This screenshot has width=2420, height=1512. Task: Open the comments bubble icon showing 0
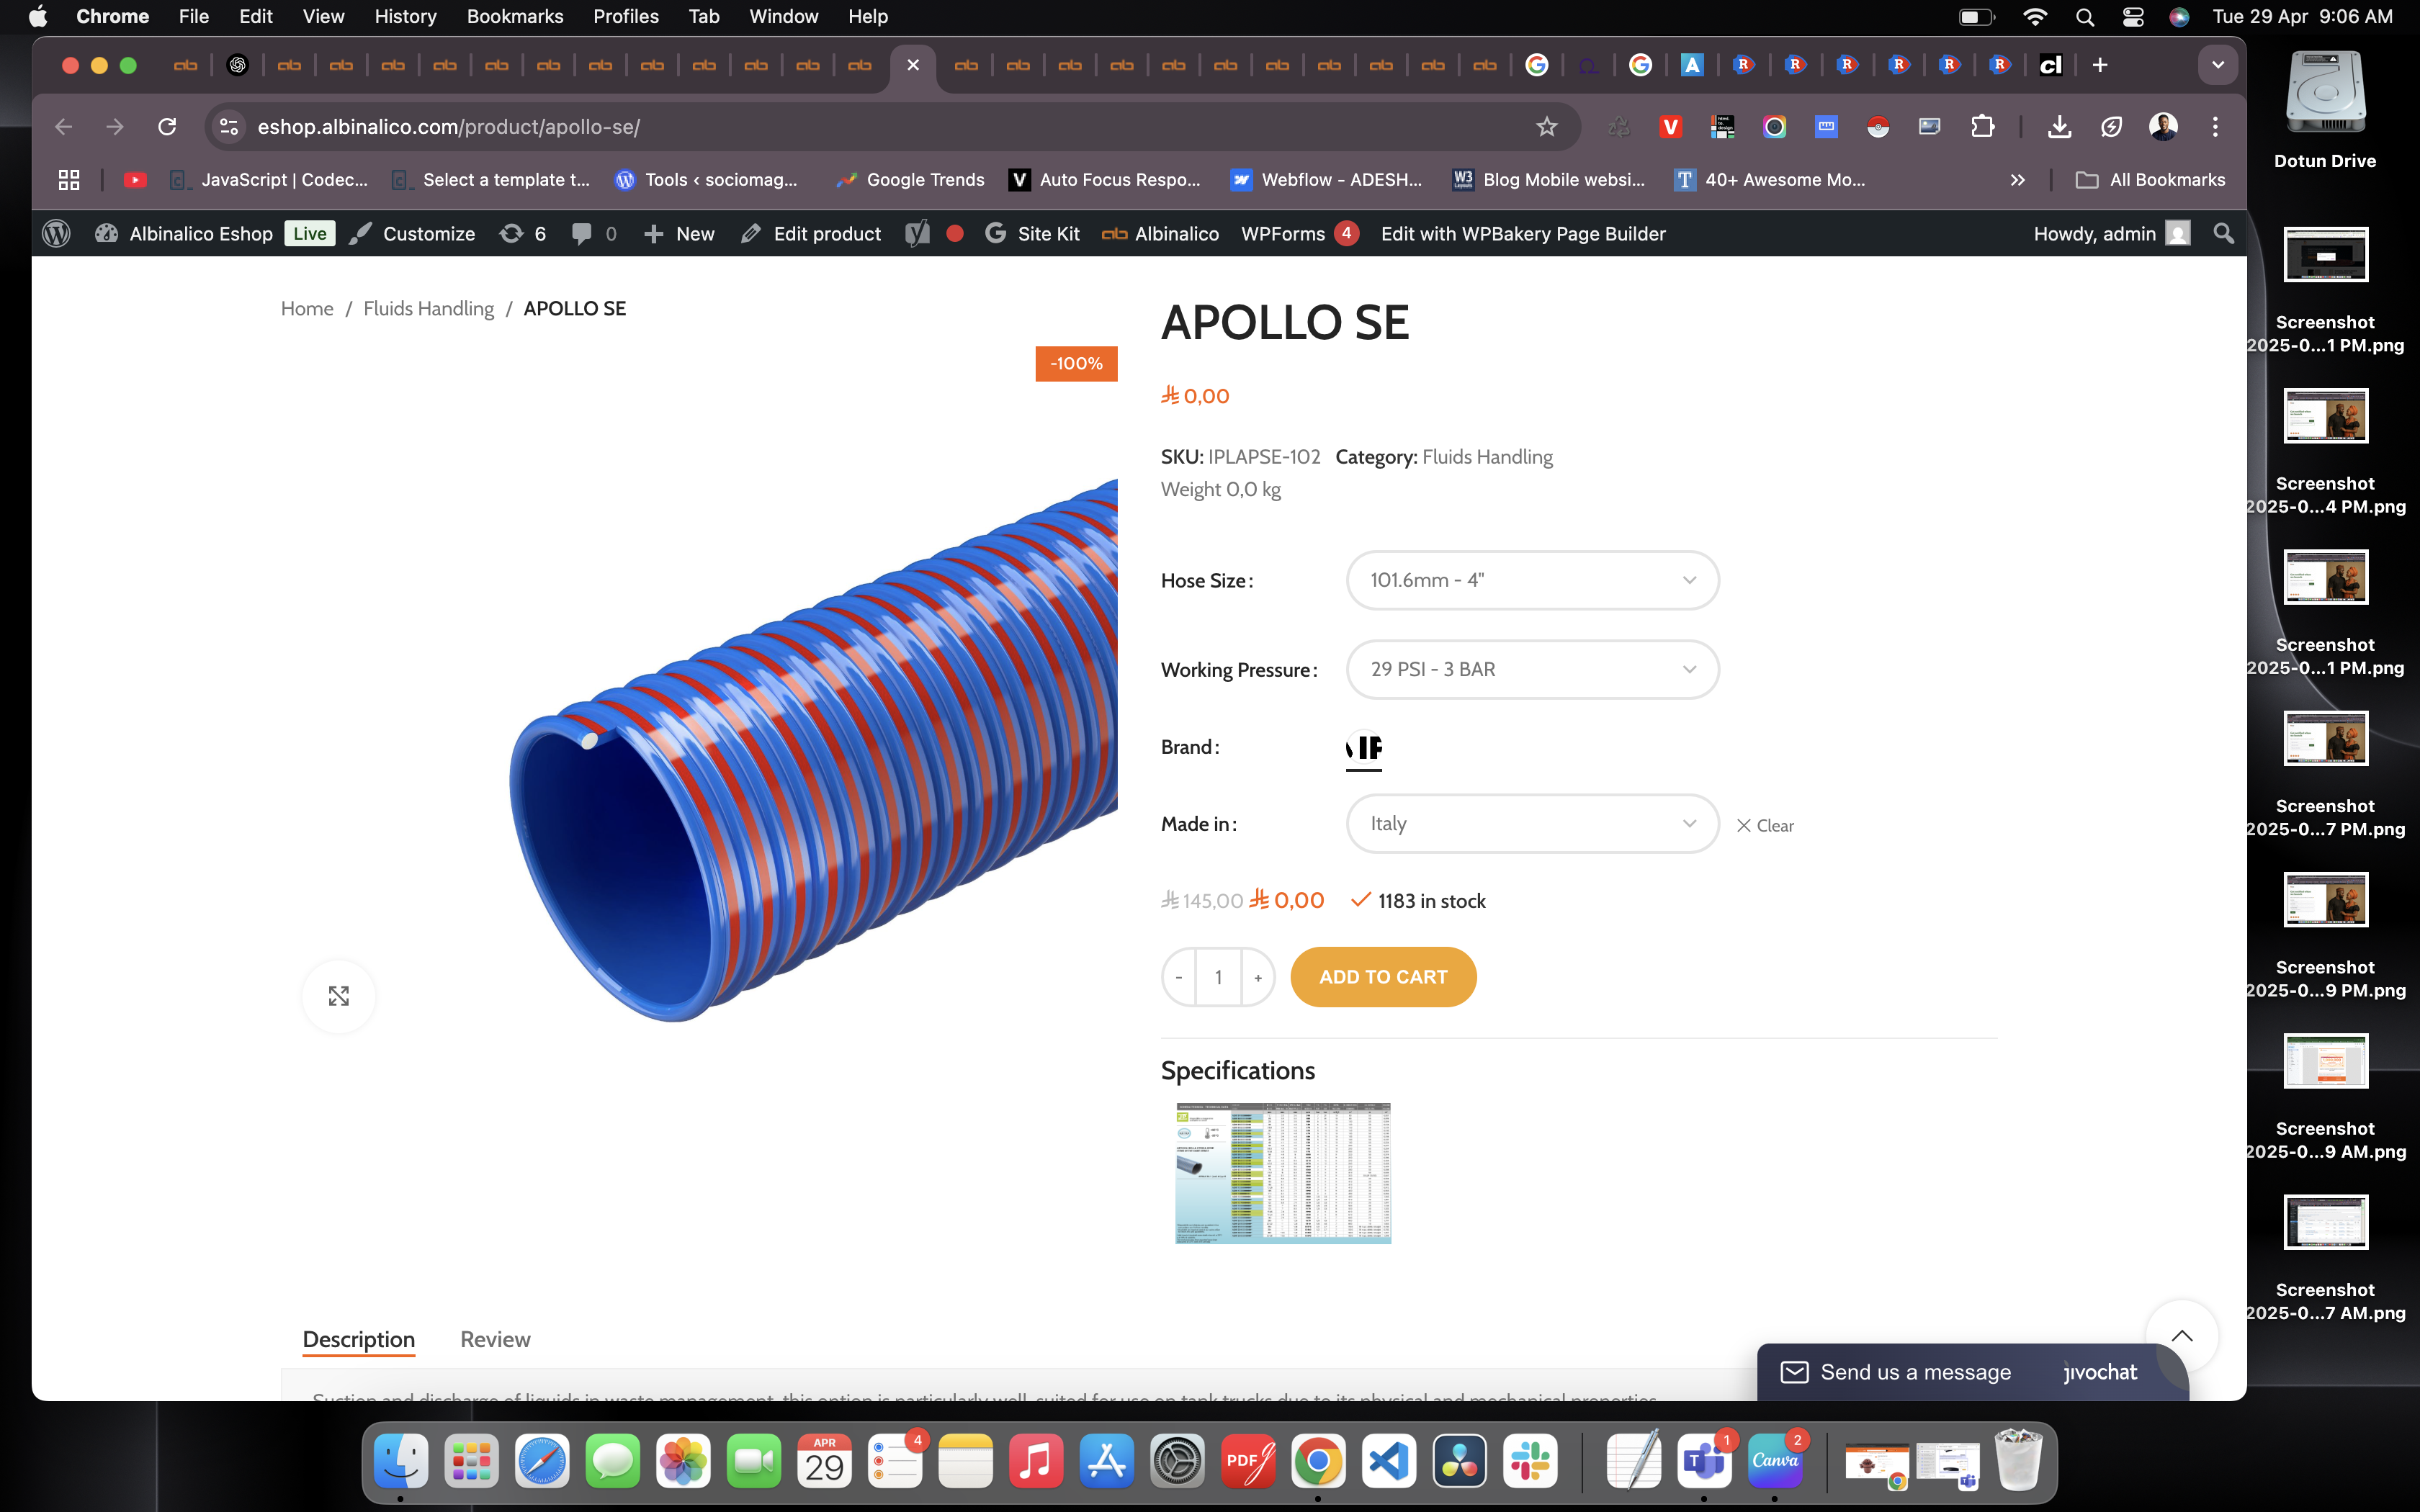tap(594, 233)
